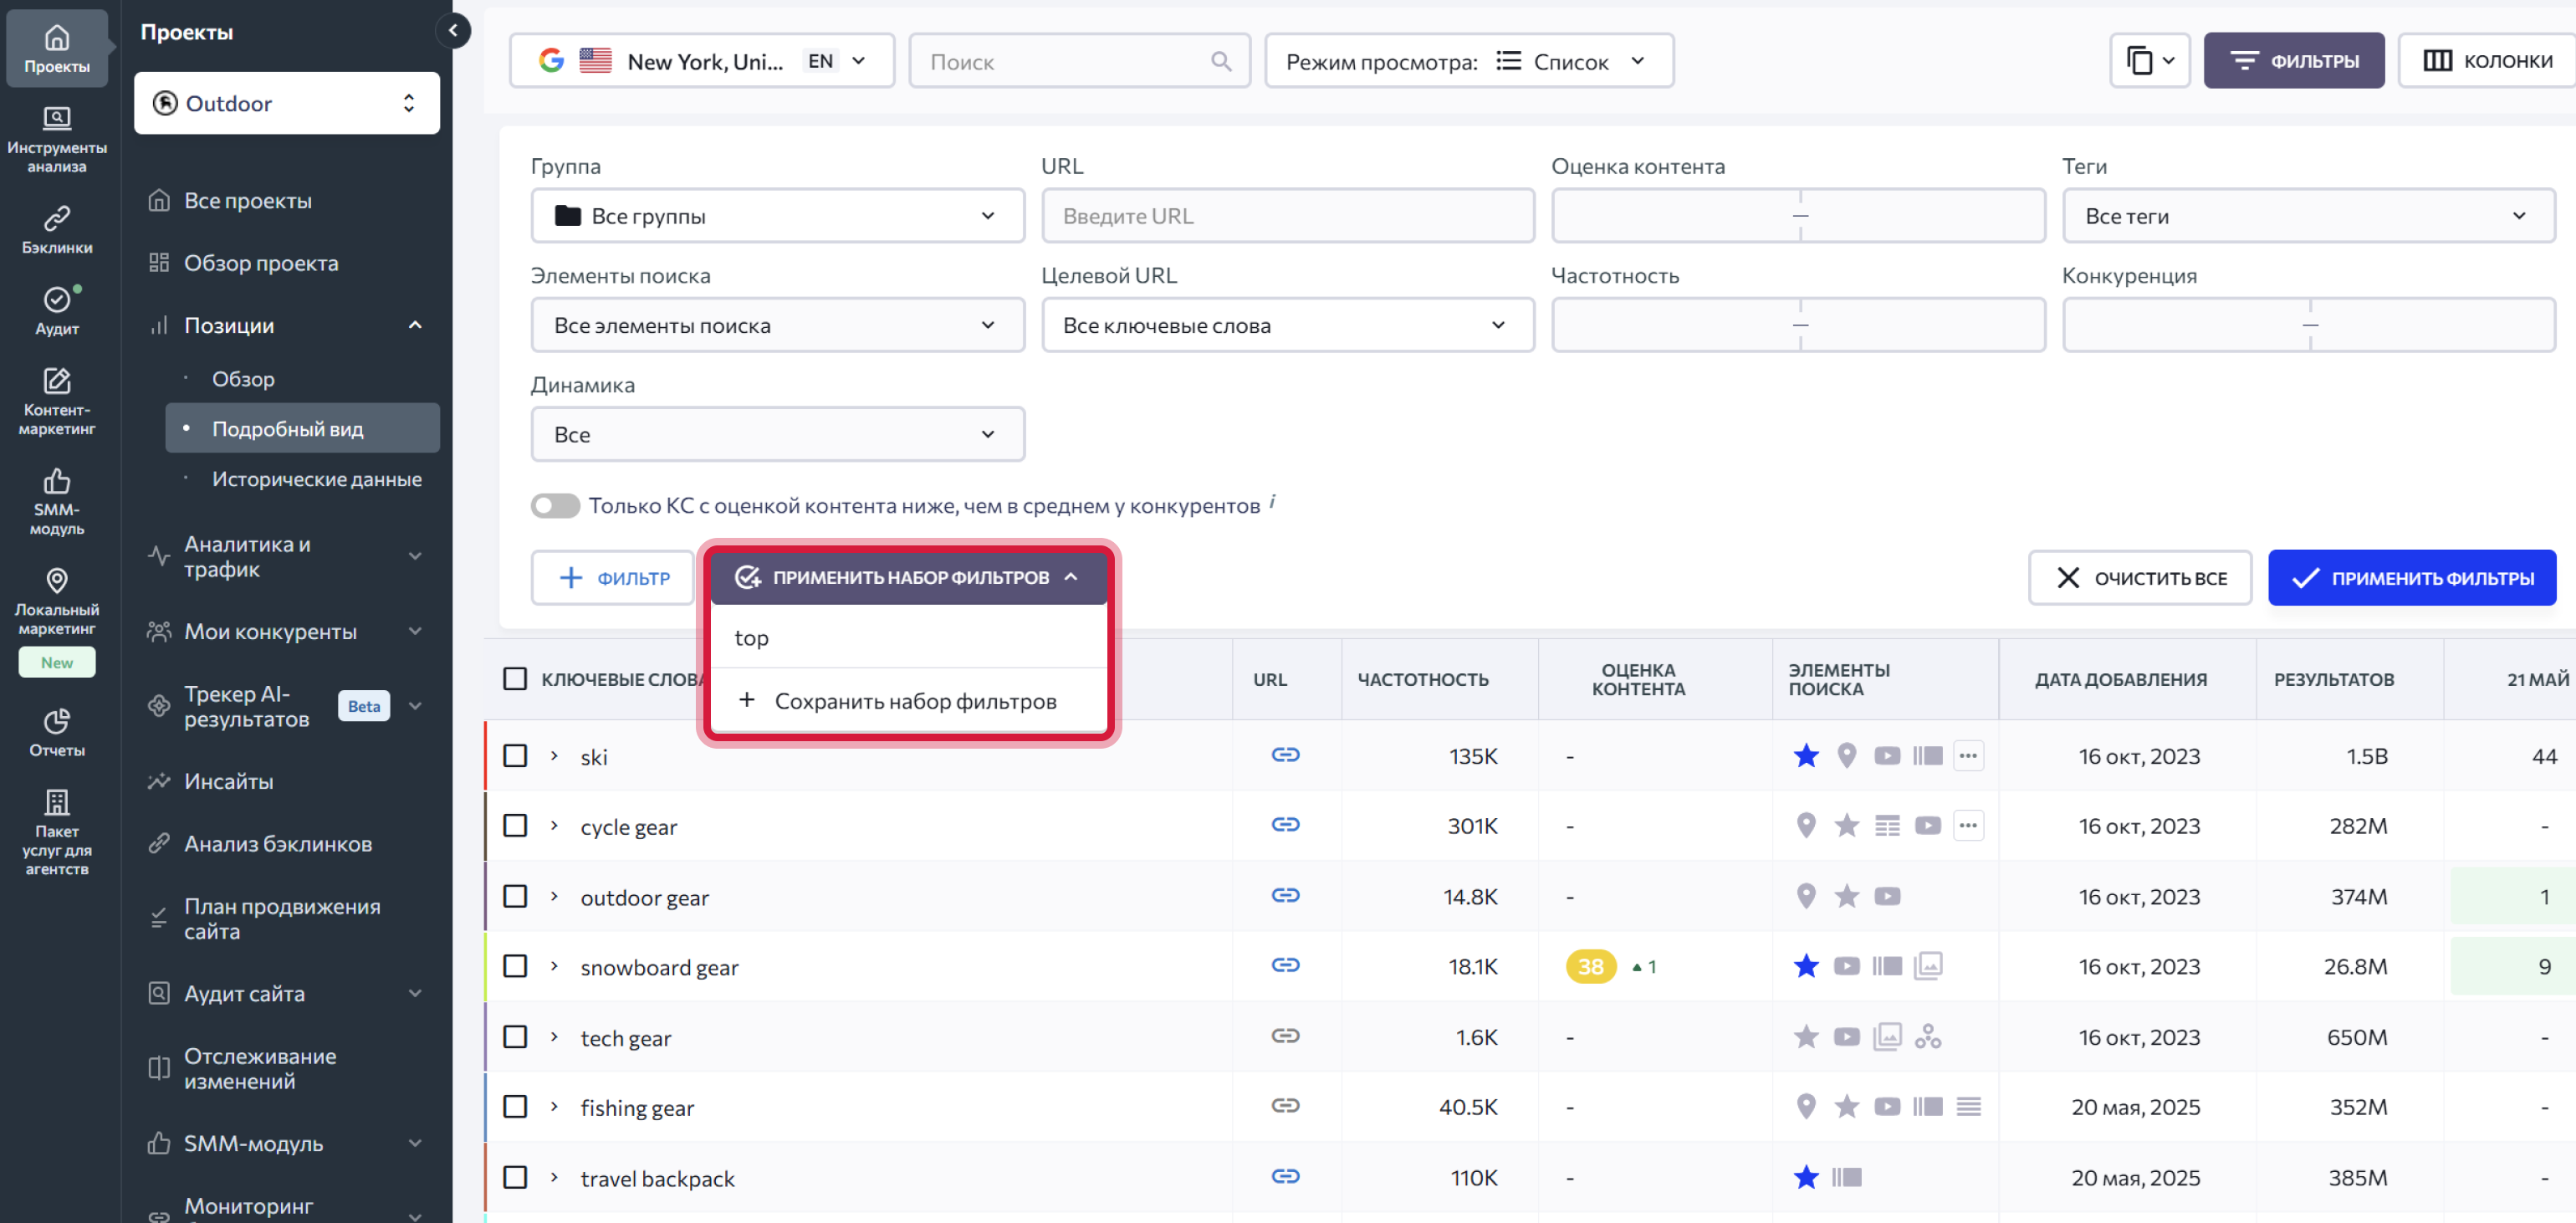
Task: Go to Все проекты
Action: [248, 201]
